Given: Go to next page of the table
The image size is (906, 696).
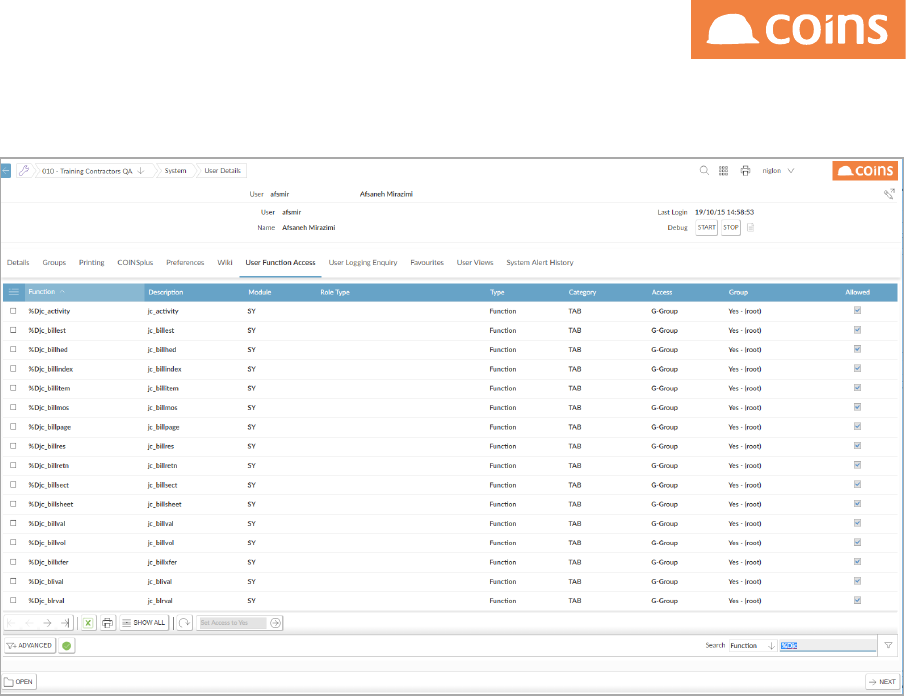Looking at the screenshot, I should pos(47,623).
